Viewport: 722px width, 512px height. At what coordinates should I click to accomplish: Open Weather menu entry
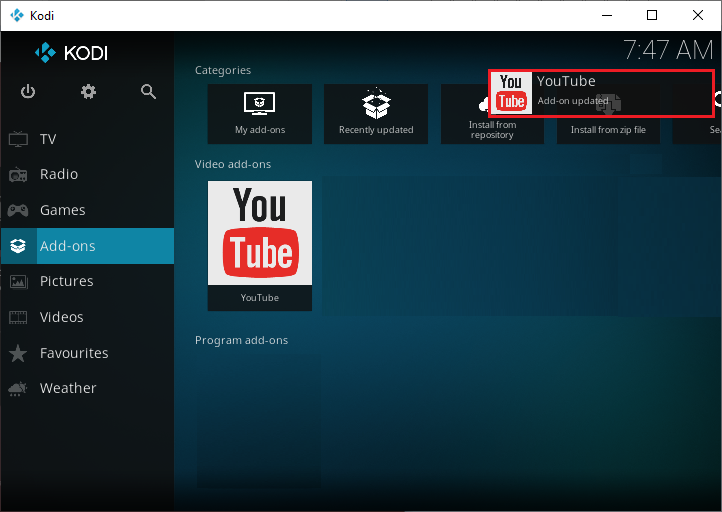[x=87, y=388]
